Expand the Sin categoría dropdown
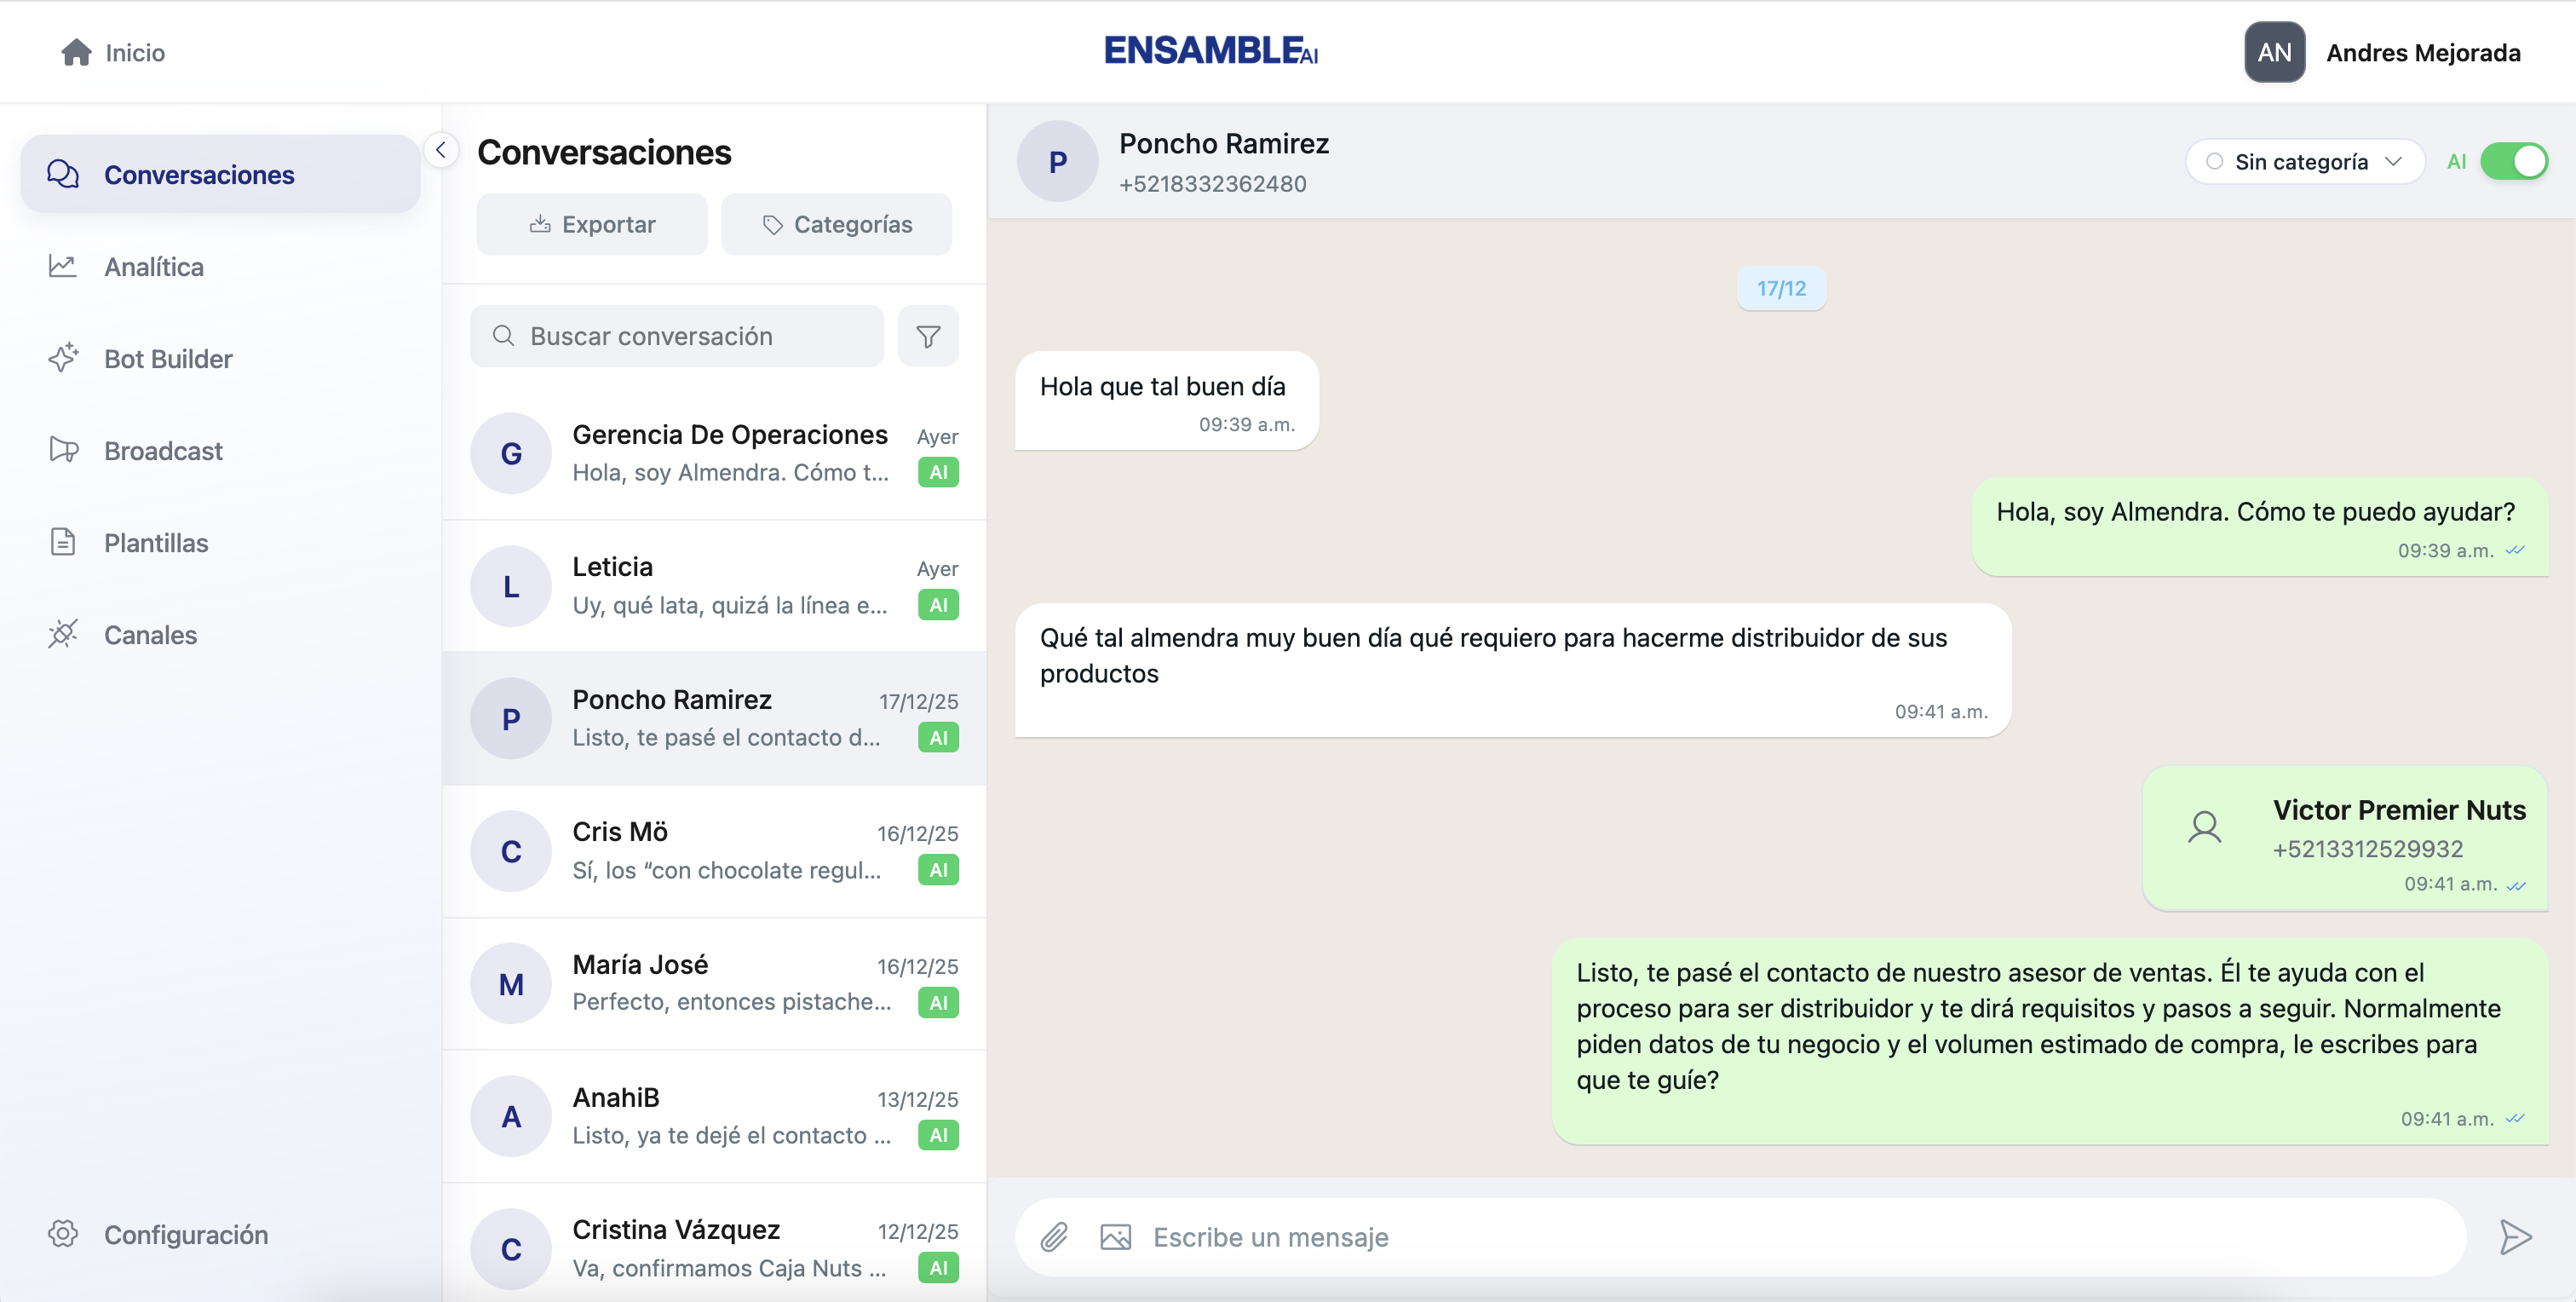The height and width of the screenshot is (1302, 2576). pos(2304,162)
